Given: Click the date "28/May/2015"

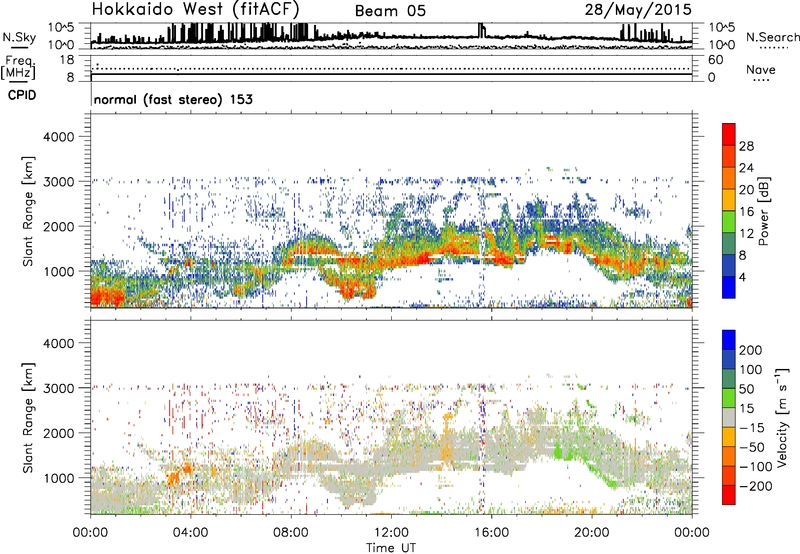Looking at the screenshot, I should (638, 9).
